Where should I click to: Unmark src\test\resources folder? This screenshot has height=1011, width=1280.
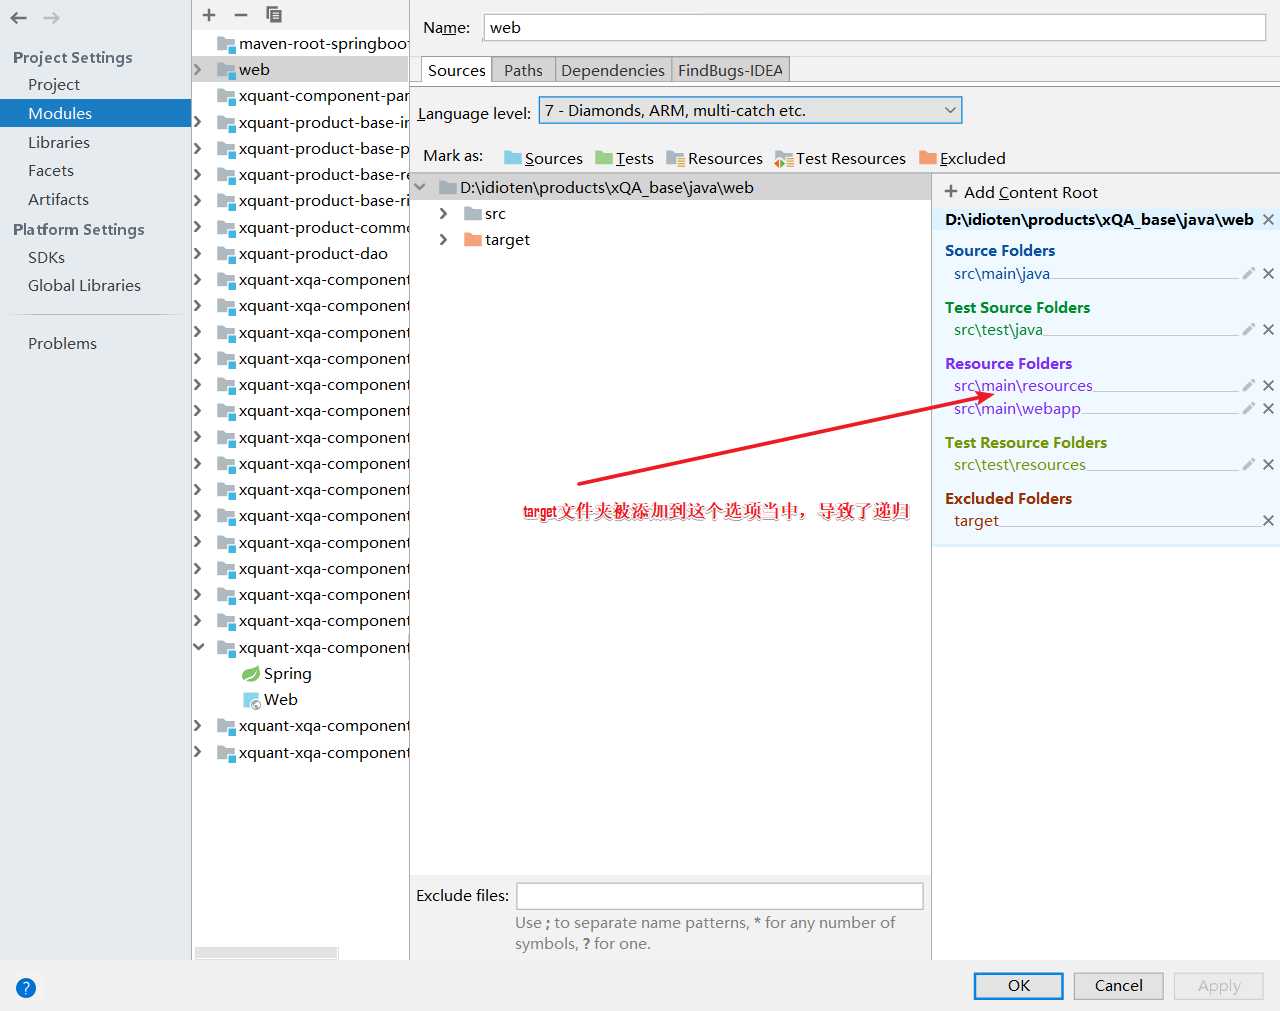[1268, 464]
